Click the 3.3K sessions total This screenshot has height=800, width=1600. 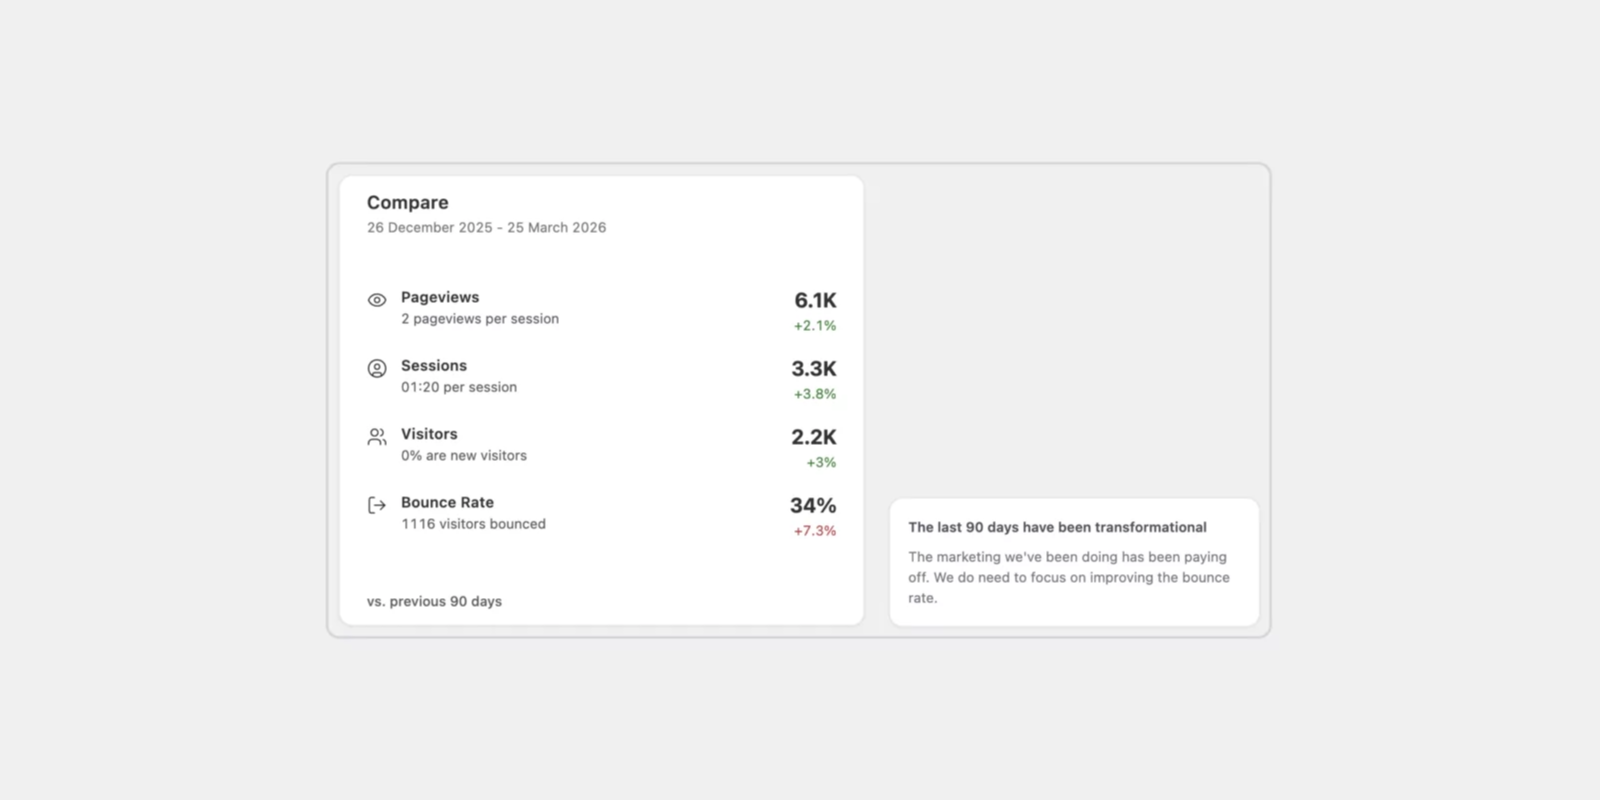pos(813,369)
